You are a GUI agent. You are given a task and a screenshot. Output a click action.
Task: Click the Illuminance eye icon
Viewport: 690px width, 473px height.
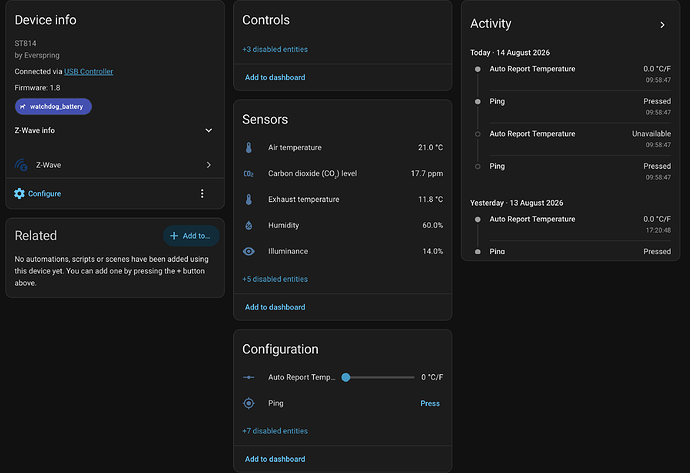tap(249, 251)
